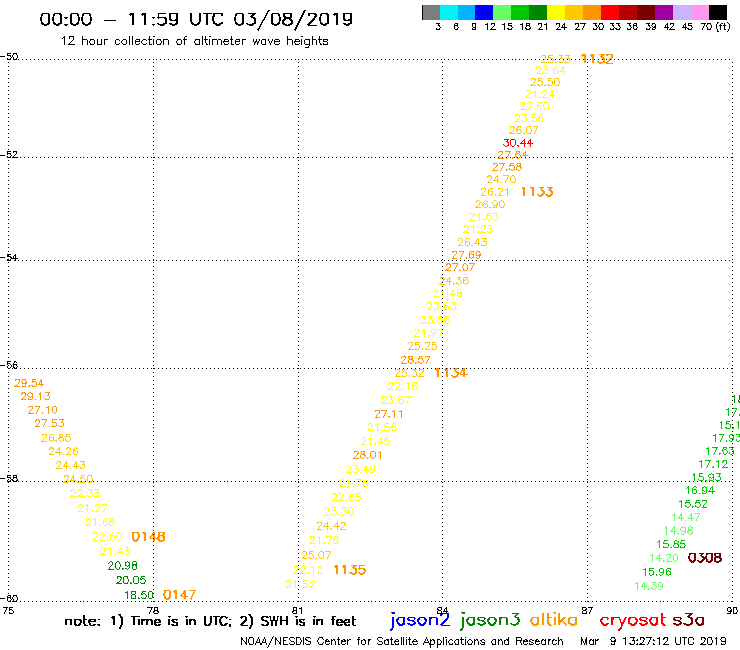This screenshot has height=650, width=740.
Task: Click the 24.26 wave height value
Action: pyautogui.click(x=64, y=451)
